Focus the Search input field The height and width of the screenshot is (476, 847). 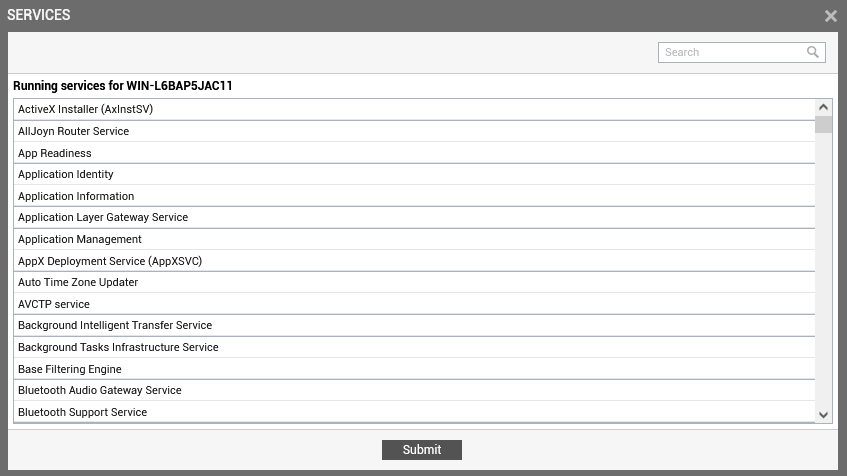pos(742,52)
